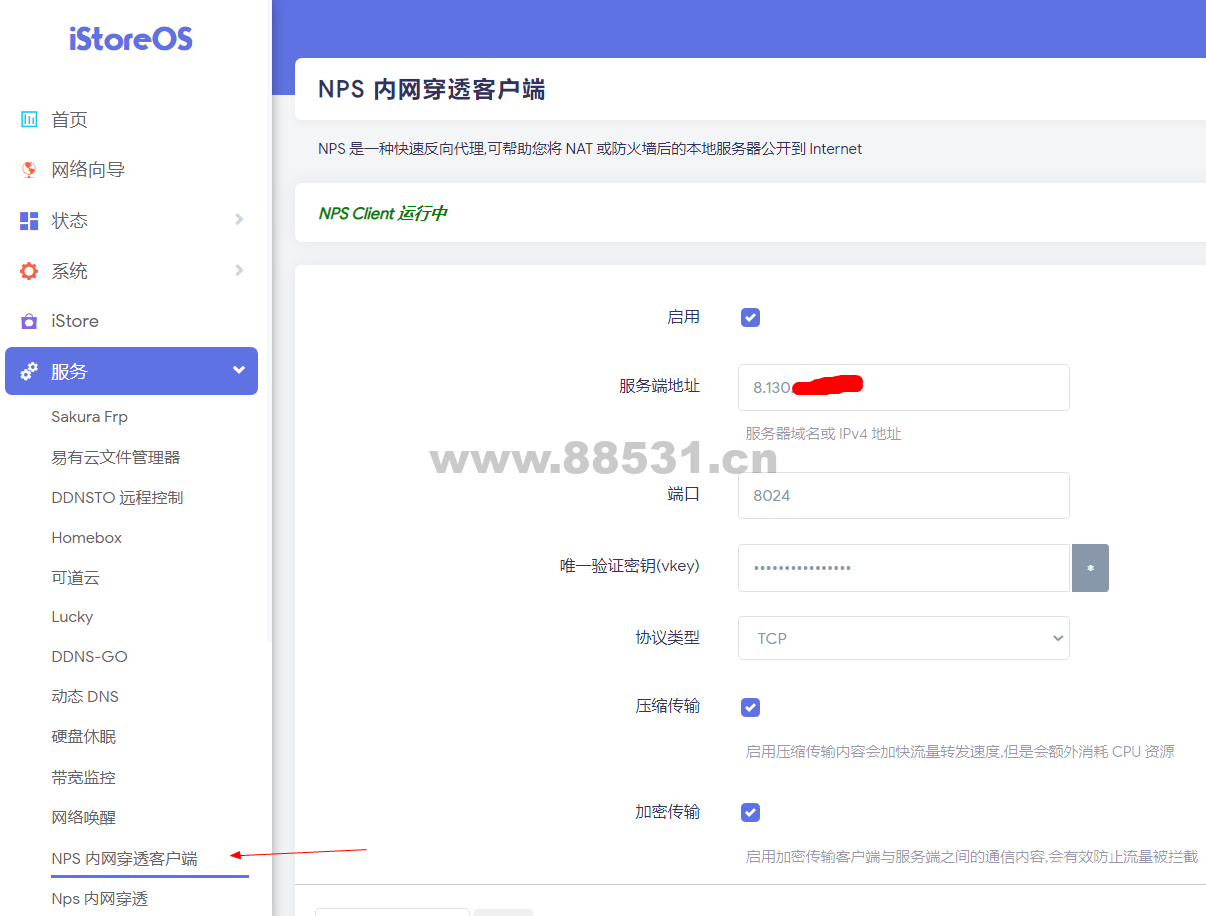Reveal the vkey using the asterisk button
Screen dimensions: 1206x916
coord(1090,568)
